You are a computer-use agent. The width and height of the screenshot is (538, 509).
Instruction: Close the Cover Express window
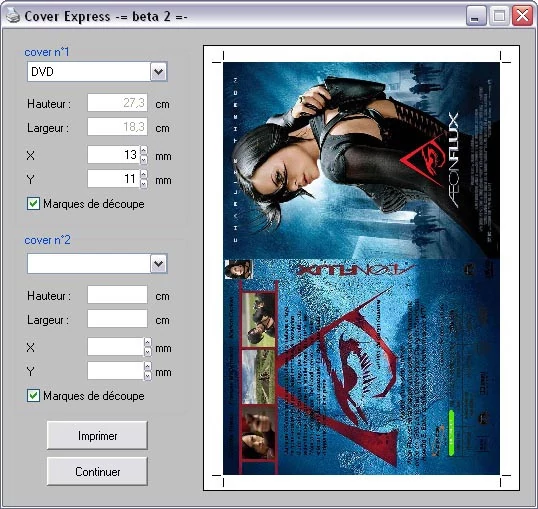click(522, 16)
